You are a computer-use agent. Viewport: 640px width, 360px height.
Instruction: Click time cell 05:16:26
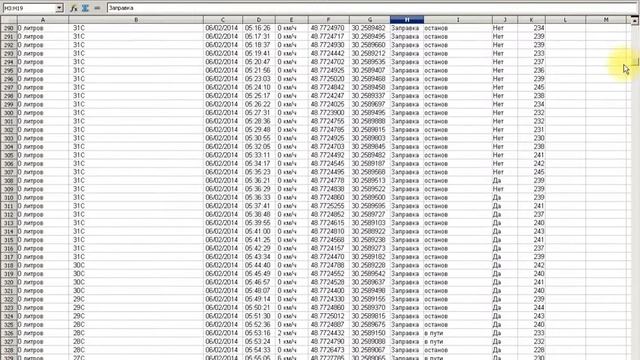[x=259, y=28]
